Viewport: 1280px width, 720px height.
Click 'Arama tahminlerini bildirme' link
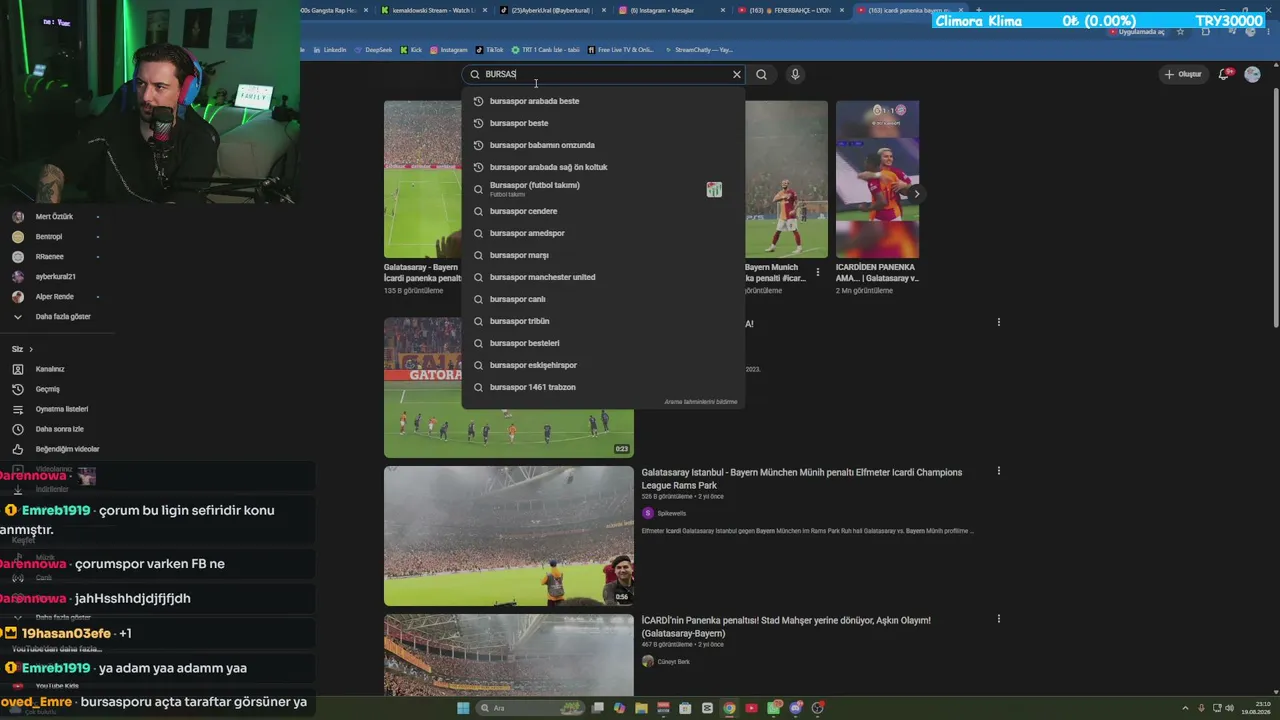pos(701,402)
